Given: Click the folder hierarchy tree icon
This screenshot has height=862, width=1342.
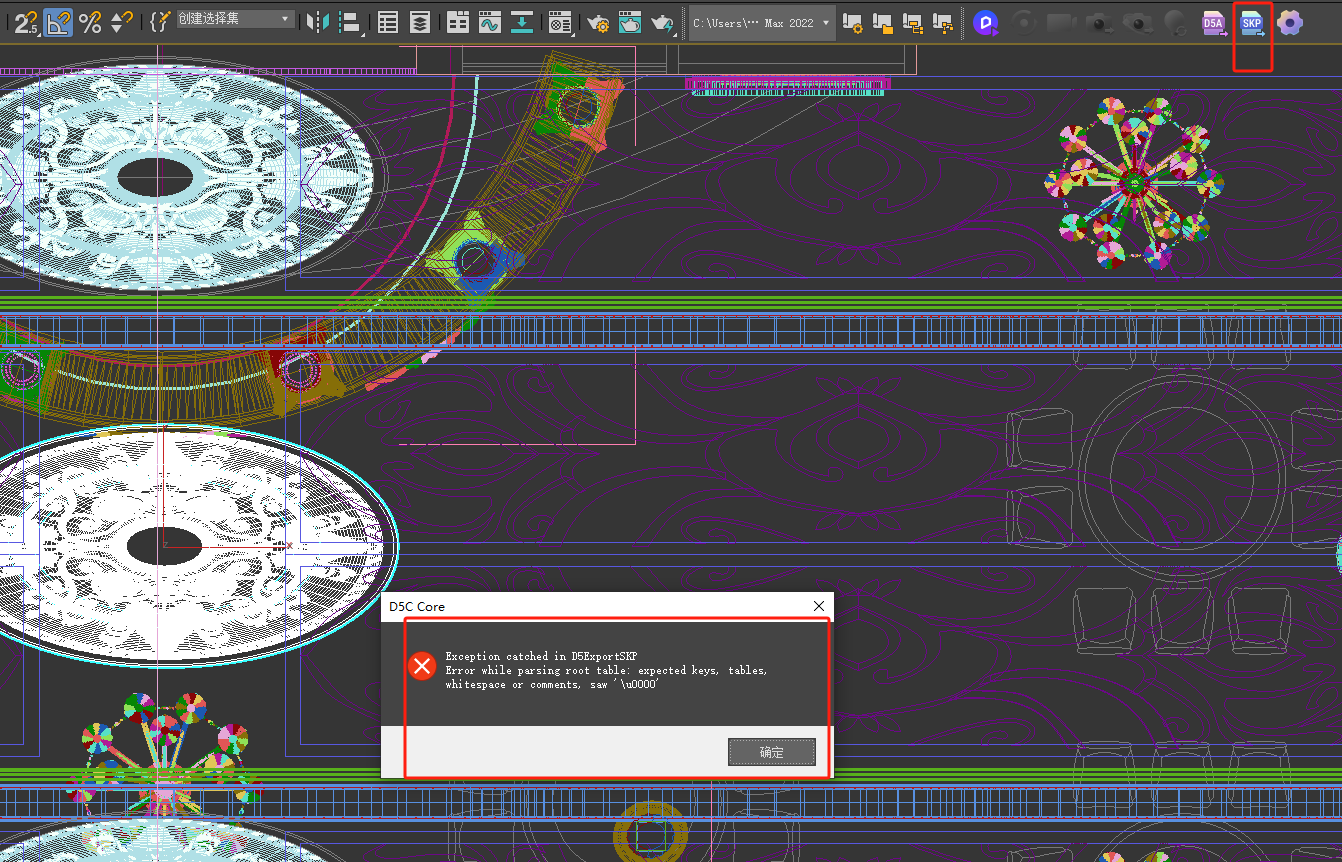Looking at the screenshot, I should [x=943, y=21].
